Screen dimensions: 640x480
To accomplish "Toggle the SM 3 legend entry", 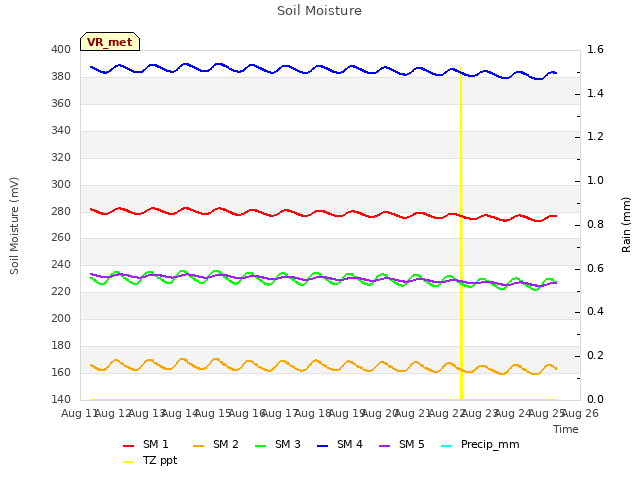I will pos(278,444).
